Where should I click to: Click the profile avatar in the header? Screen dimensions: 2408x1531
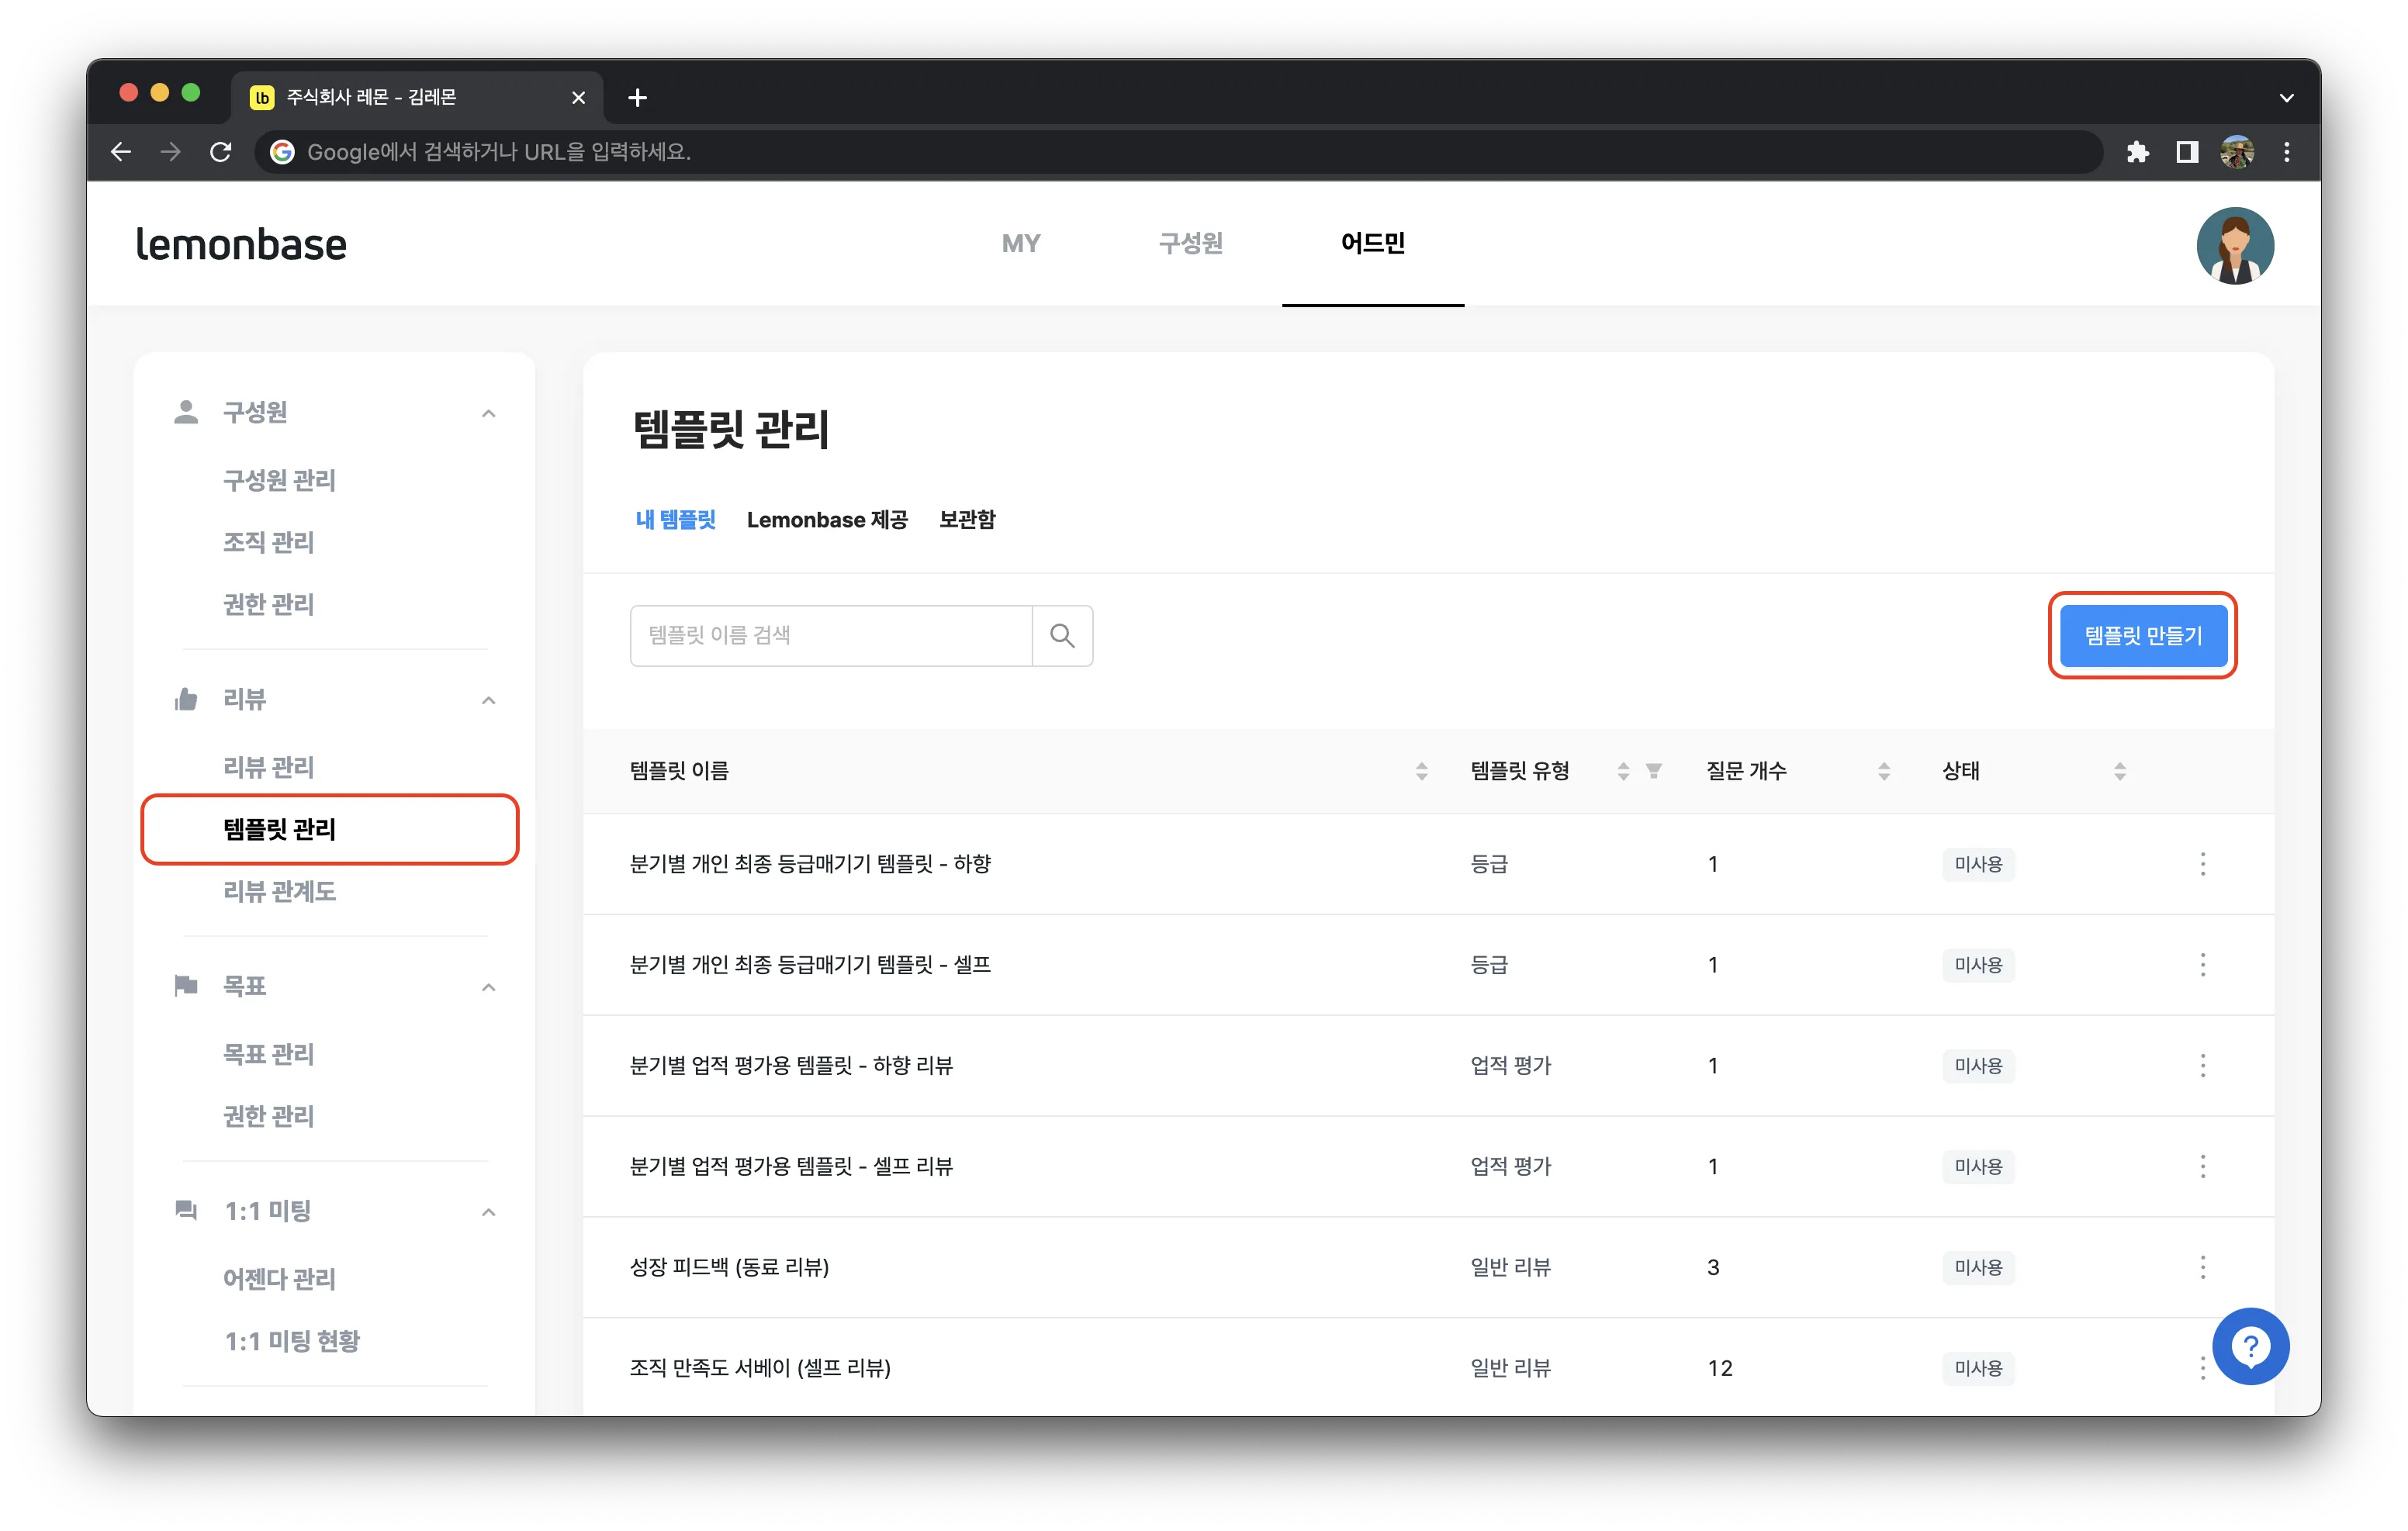2235,245
